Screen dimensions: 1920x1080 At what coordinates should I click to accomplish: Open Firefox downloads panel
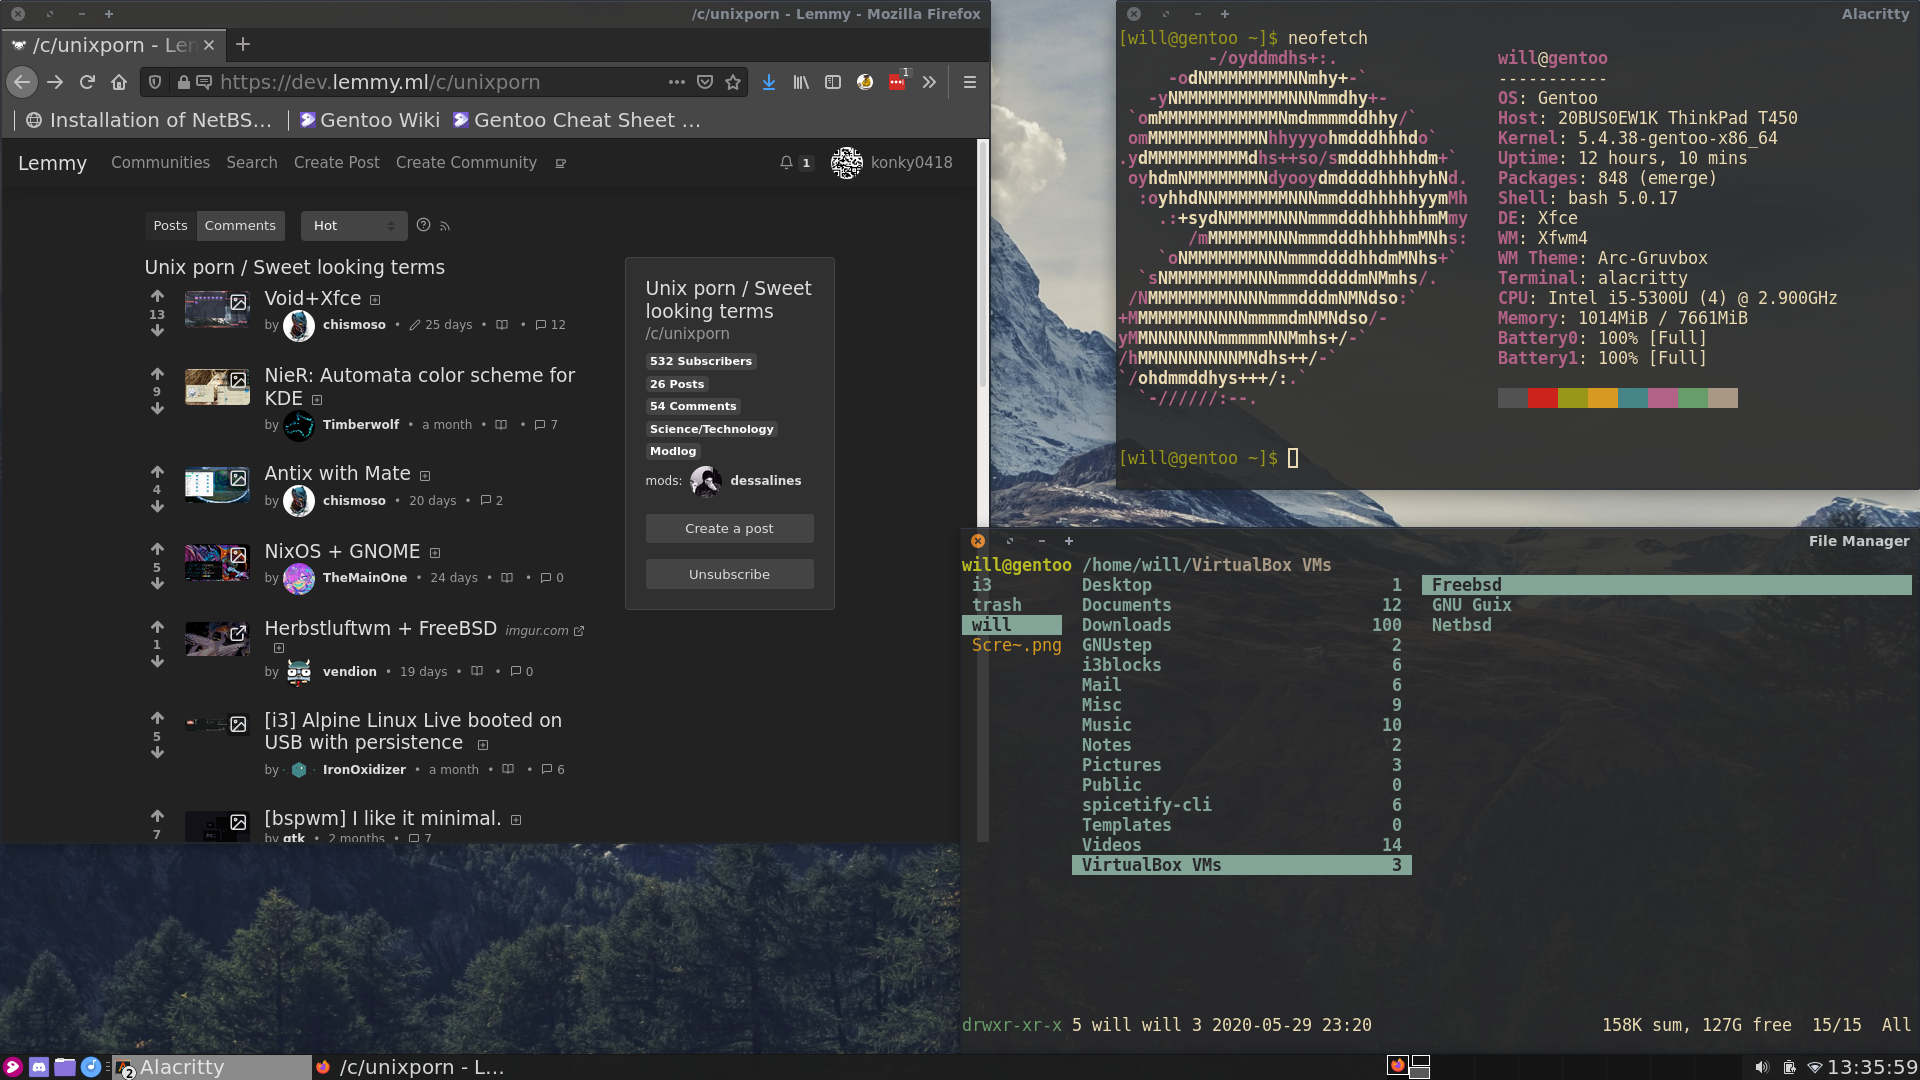[769, 82]
